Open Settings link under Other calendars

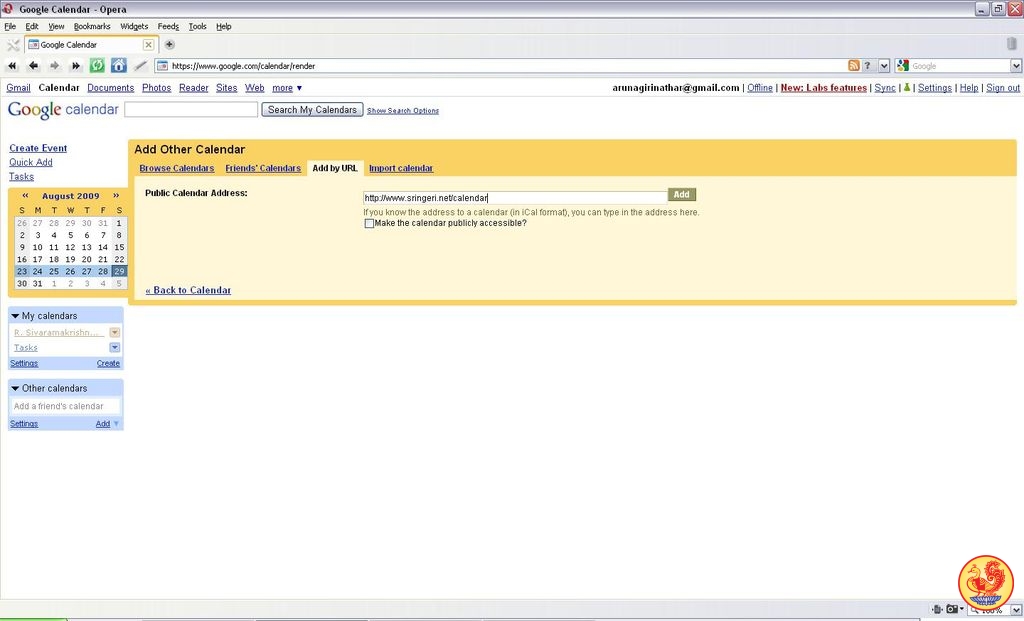(x=24, y=424)
